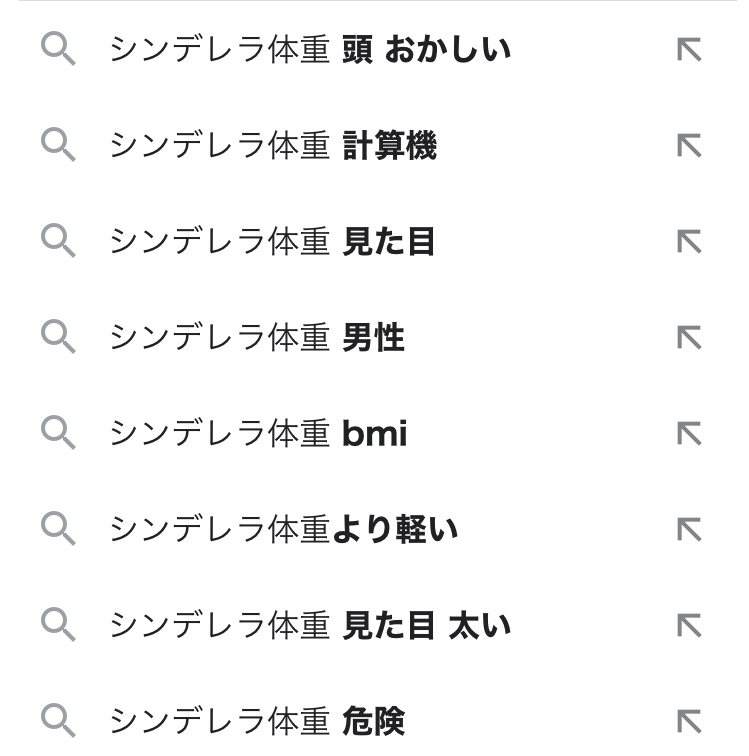749x756 pixels.
Task: Insert より軽い suggestion using arrow icon
Action: pos(689,529)
